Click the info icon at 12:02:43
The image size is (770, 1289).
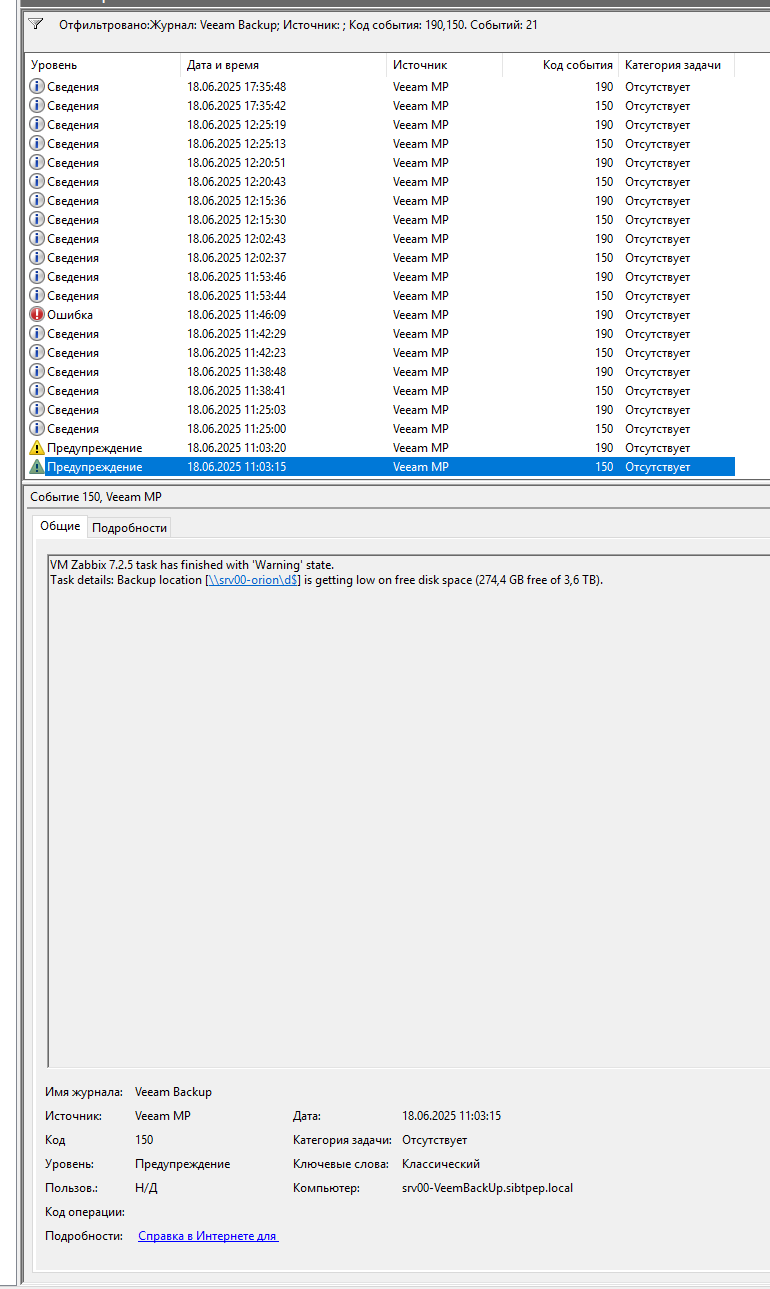[x=37, y=239]
